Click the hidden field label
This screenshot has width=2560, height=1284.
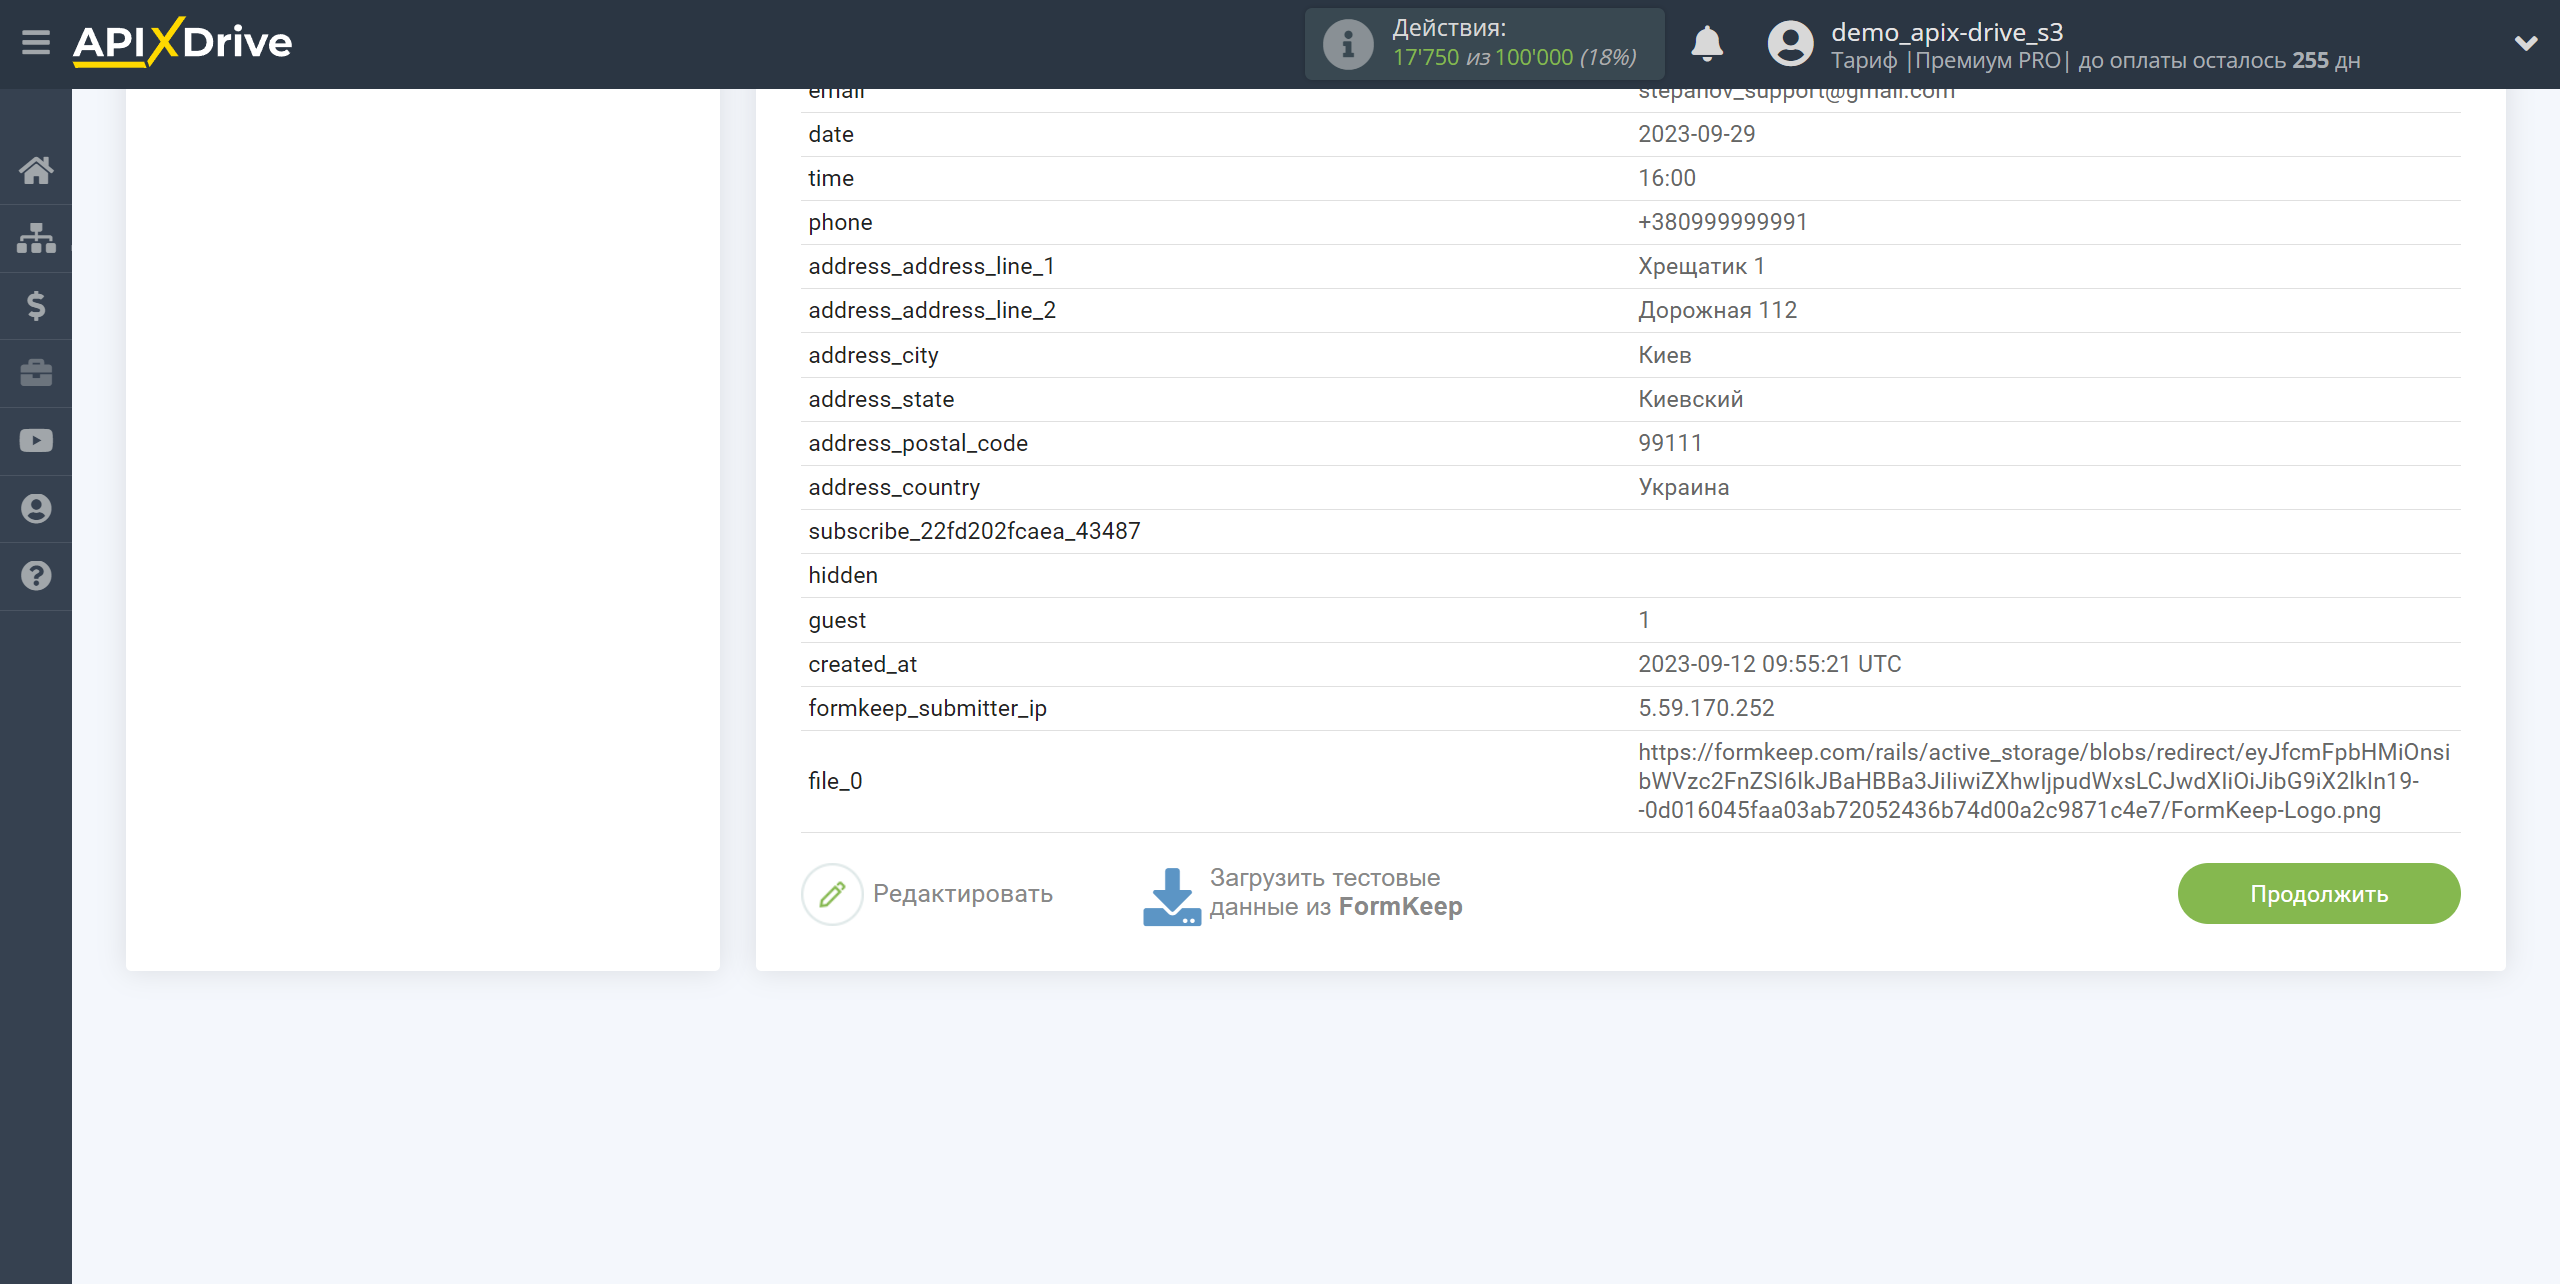(x=843, y=575)
